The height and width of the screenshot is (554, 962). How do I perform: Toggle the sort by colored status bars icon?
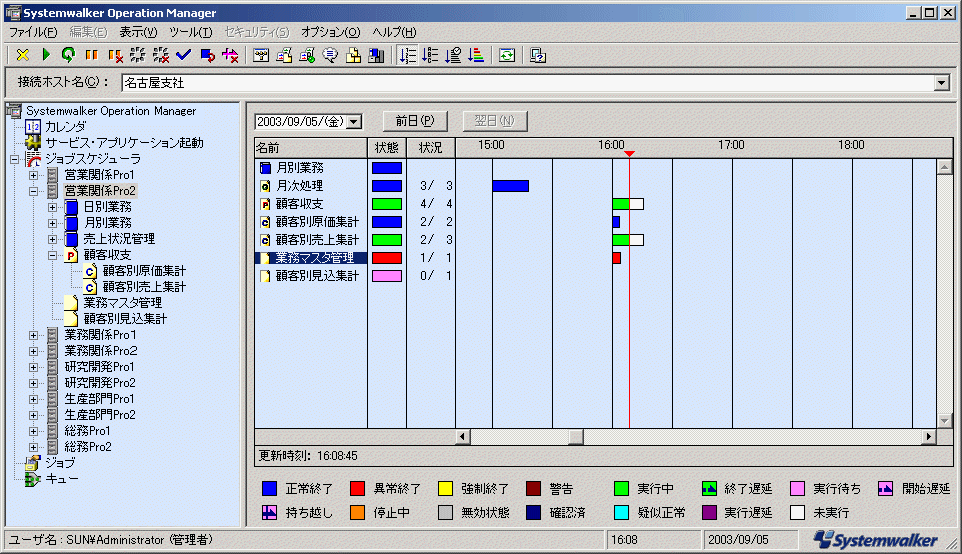click(x=476, y=55)
